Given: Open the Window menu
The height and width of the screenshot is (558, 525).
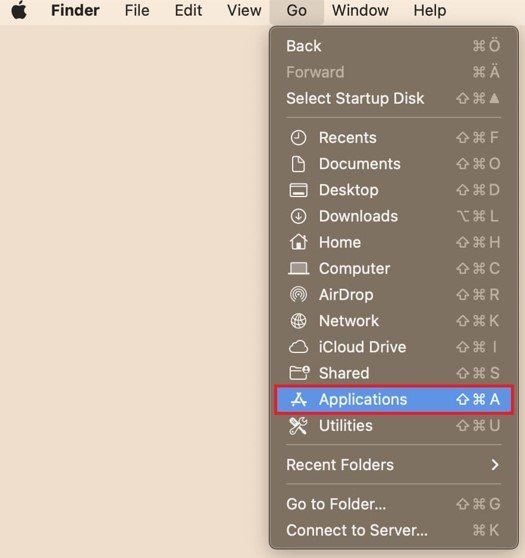Looking at the screenshot, I should [360, 10].
